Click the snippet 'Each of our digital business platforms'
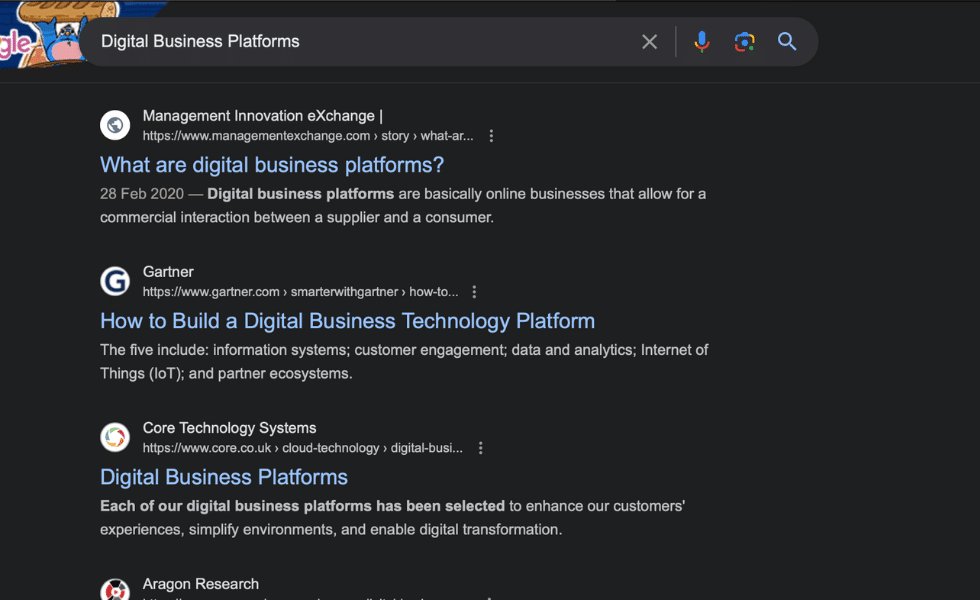Screen dimensions: 980x600 (392, 518)
